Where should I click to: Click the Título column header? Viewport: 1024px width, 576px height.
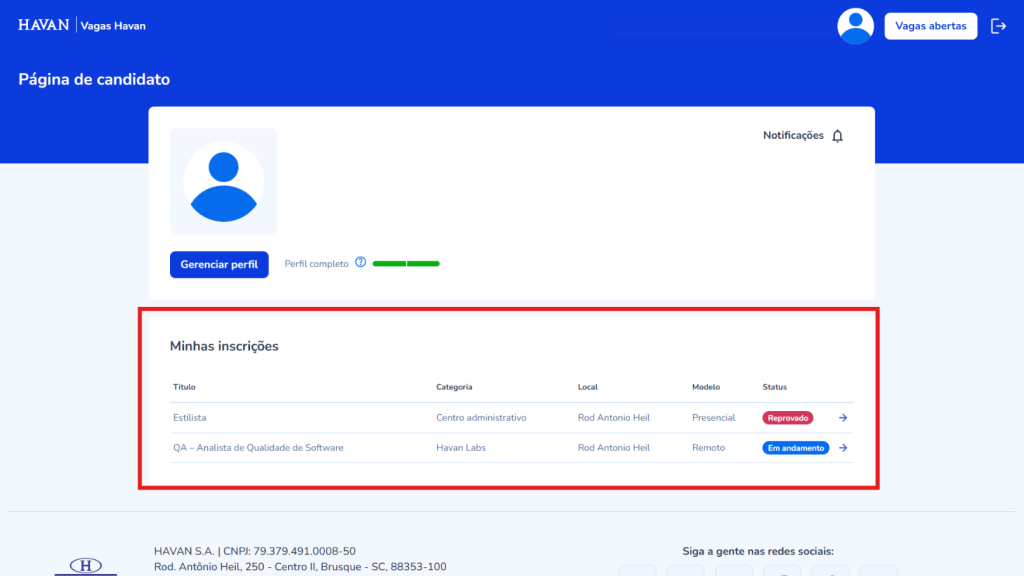point(184,387)
